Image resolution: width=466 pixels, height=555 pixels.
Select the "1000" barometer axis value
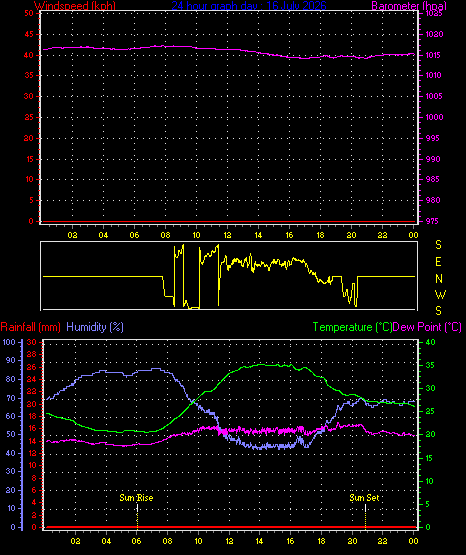(434, 117)
